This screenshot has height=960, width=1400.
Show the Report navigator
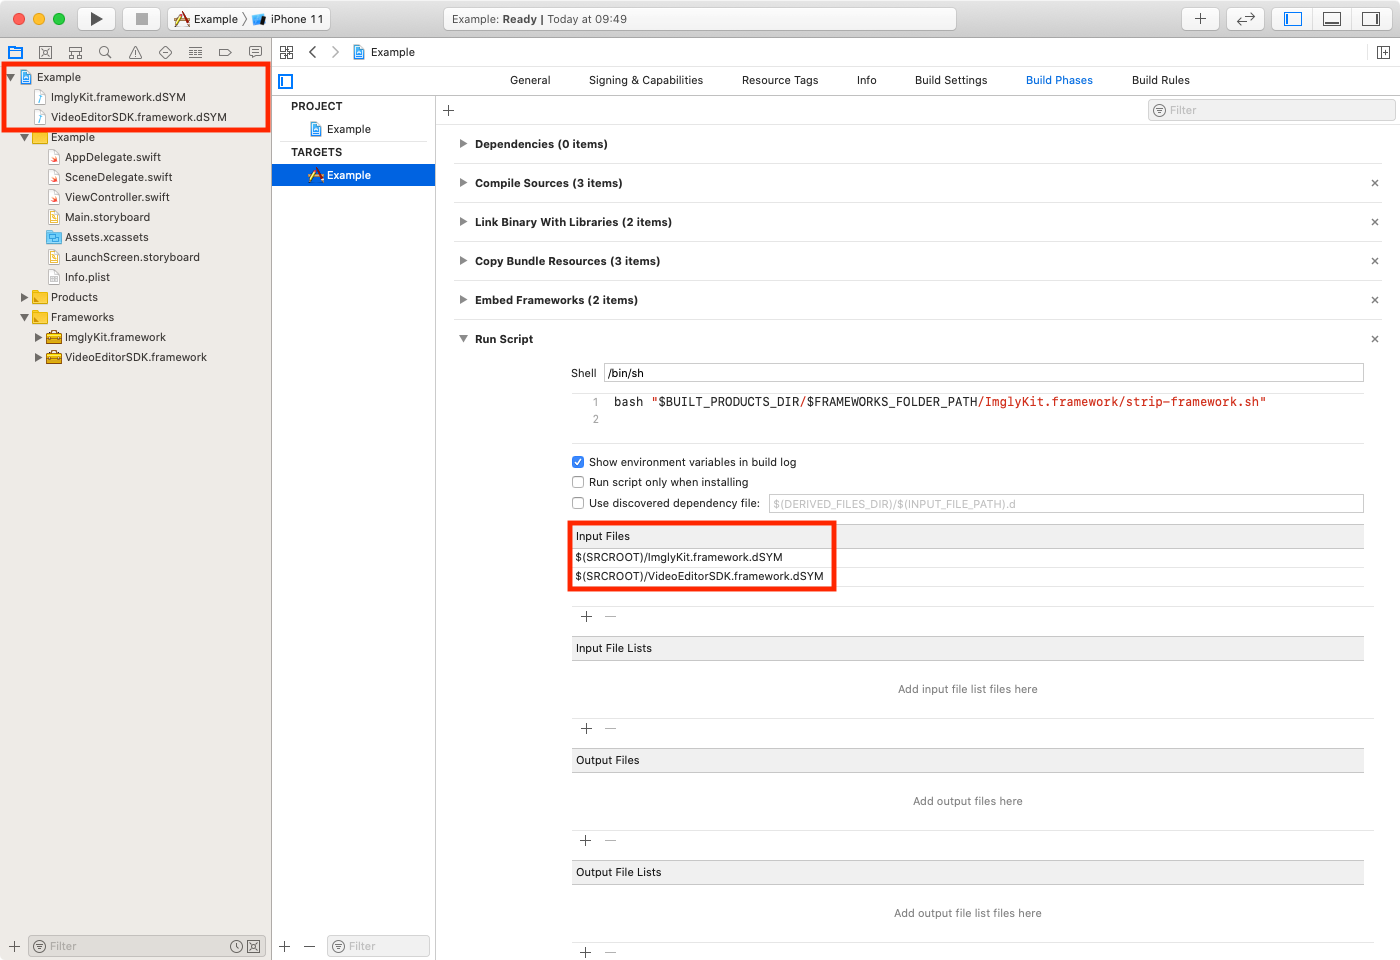coord(255,52)
